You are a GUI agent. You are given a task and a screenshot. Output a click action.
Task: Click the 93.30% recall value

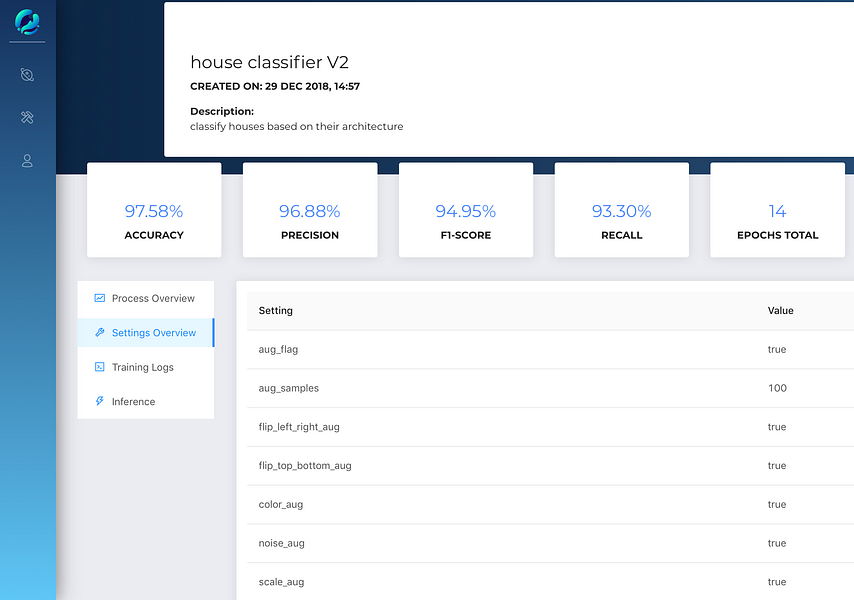click(x=621, y=211)
